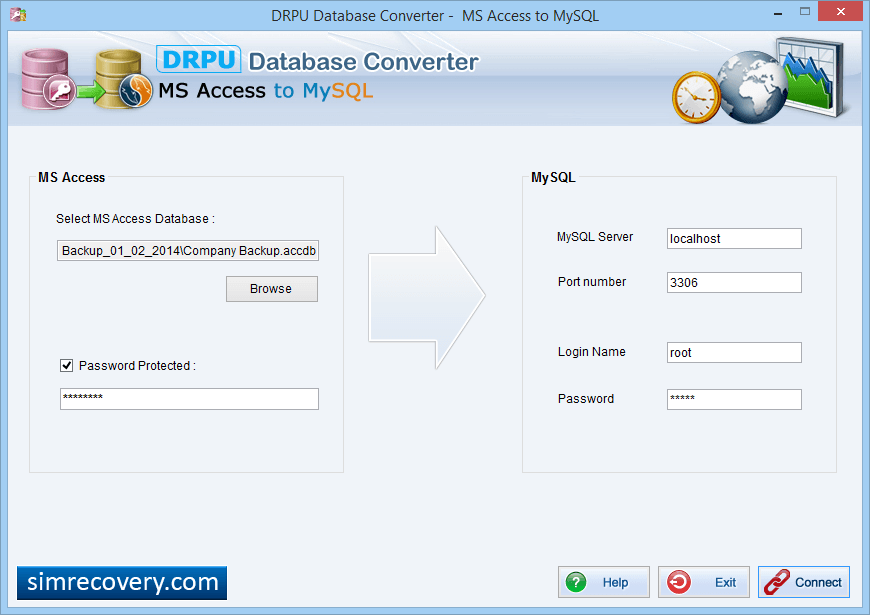This screenshot has width=870, height=615.
Task: Click the 'Password' label in the MySQL group
Action: (x=586, y=399)
